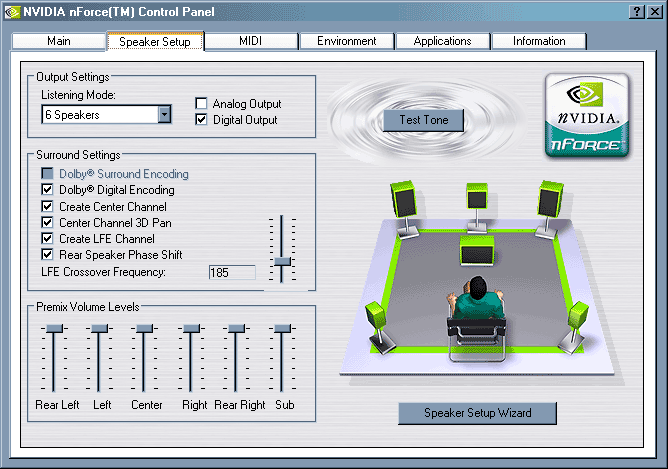668x469 pixels.
Task: Toggle Center Channel 3D Pan
Action: (47, 222)
